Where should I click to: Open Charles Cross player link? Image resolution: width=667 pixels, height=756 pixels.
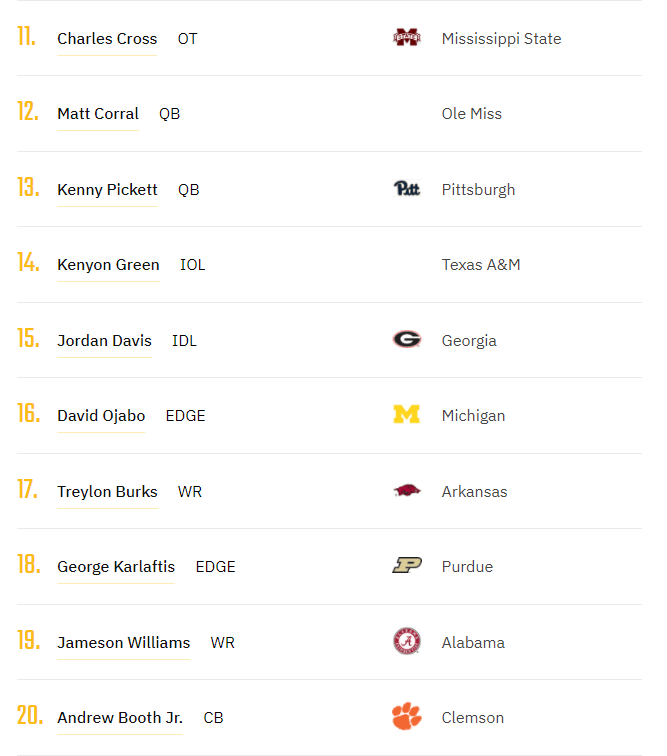coord(107,39)
